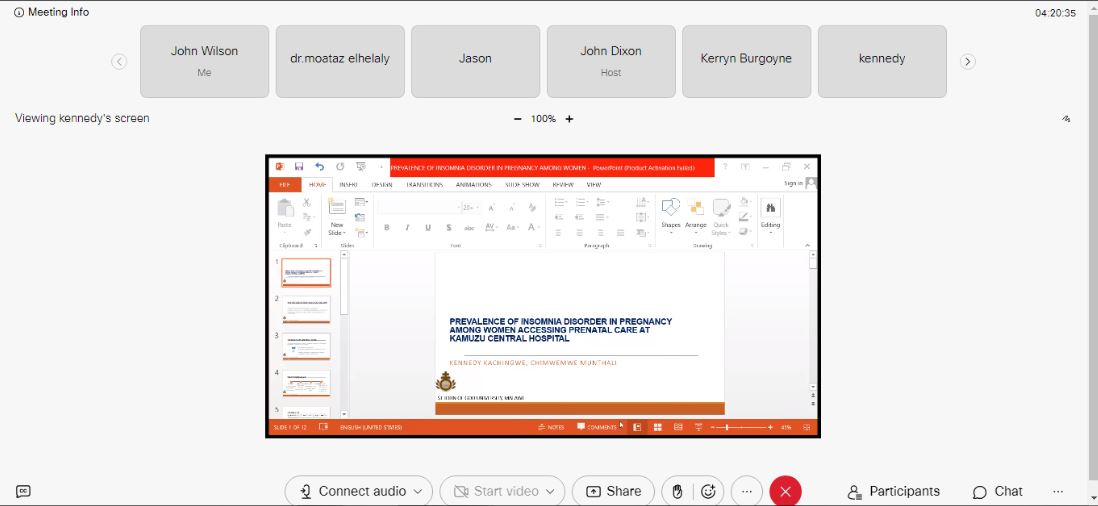This screenshot has height=506, width=1098.
Task: Toggle closed captions icon at bottom left
Action: (23, 491)
